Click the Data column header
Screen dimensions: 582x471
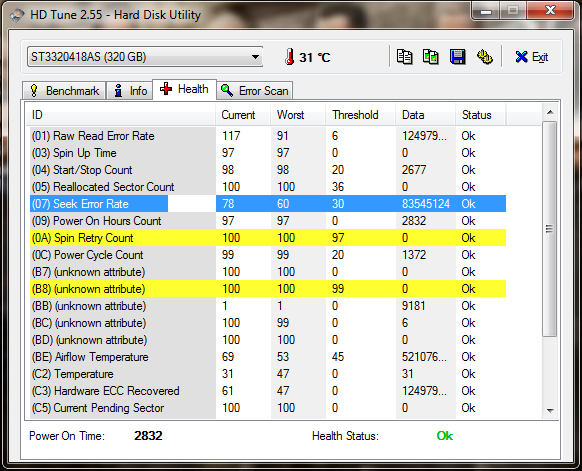tap(425, 115)
